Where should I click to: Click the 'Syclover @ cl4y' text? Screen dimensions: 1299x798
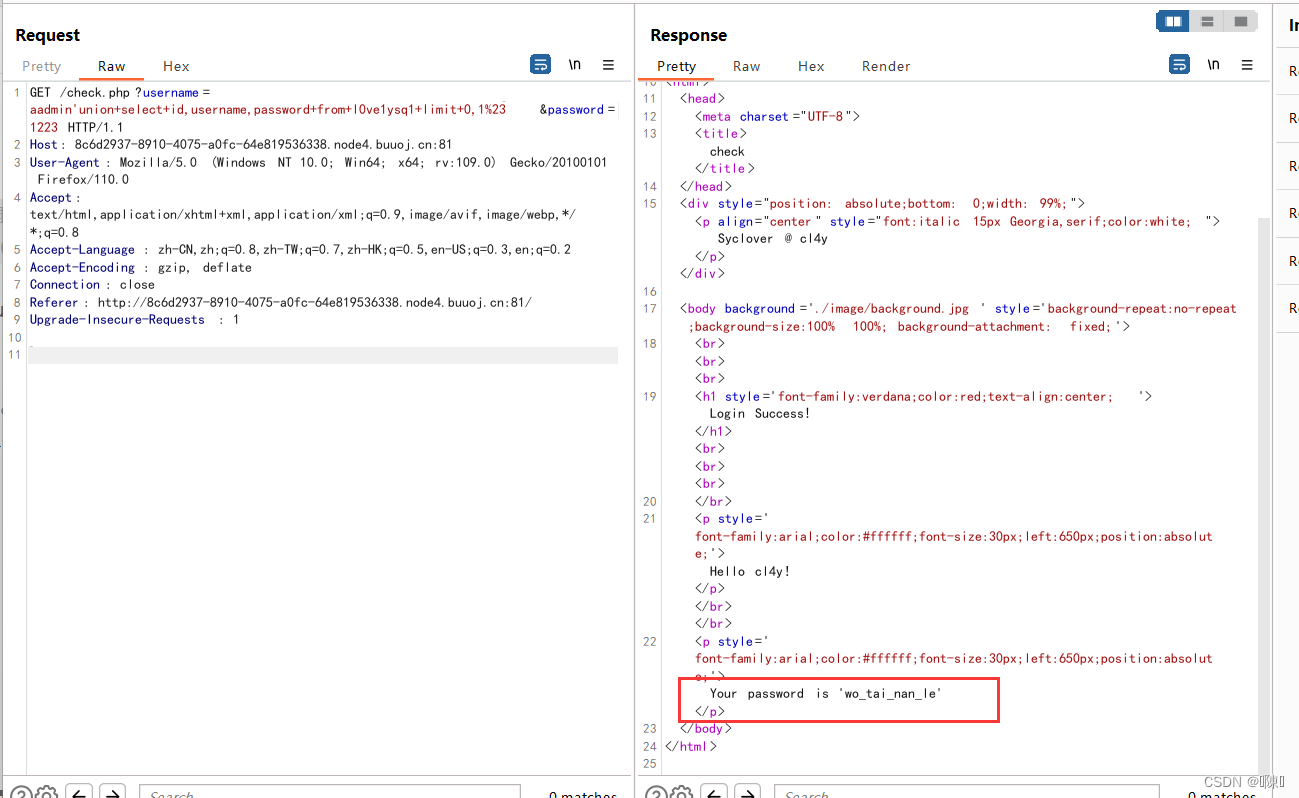coord(773,239)
